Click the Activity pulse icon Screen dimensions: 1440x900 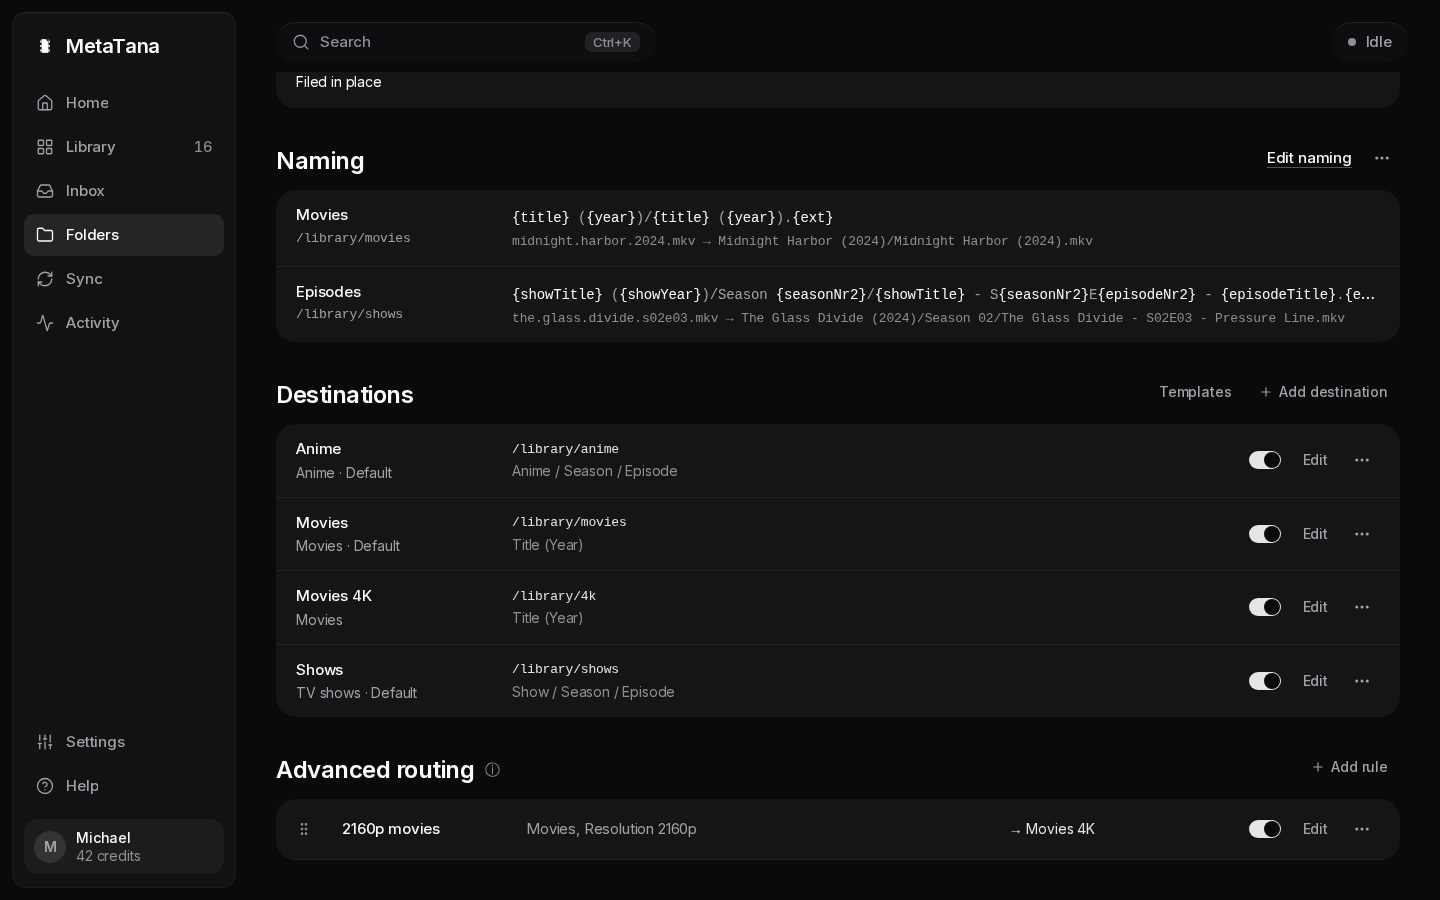pos(45,323)
